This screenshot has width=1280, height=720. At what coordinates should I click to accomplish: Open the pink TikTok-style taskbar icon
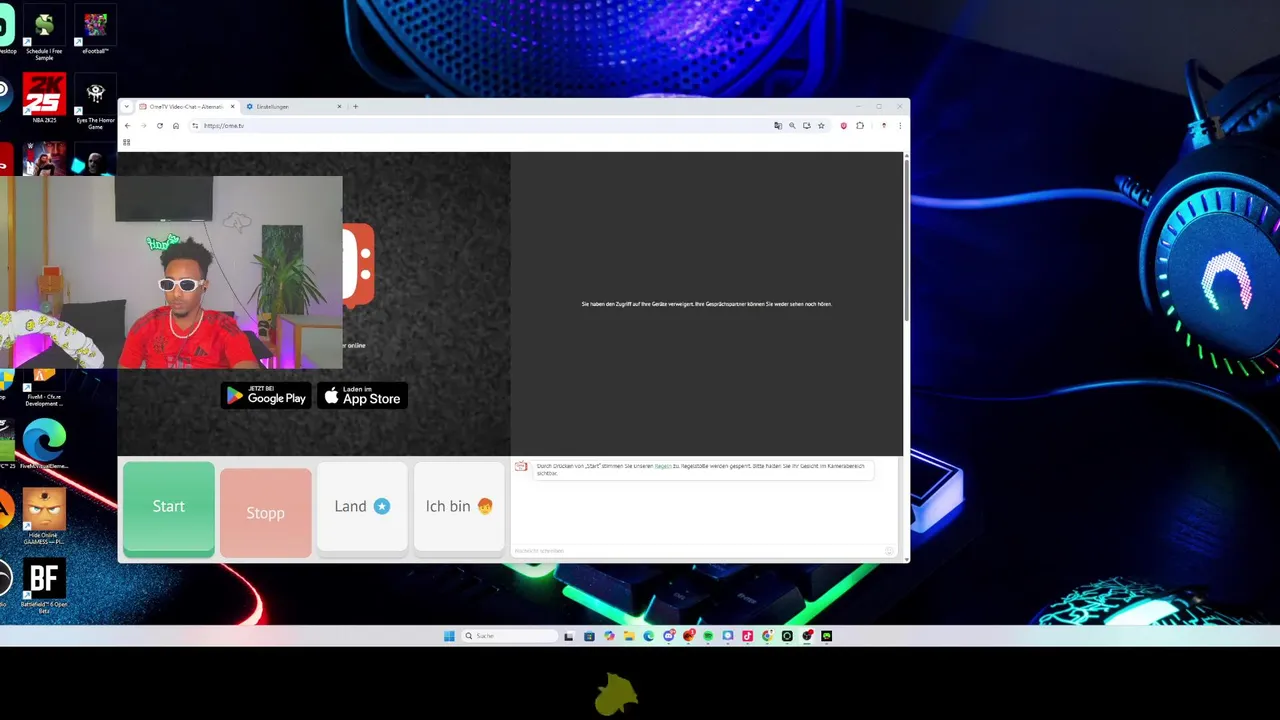pyautogui.click(x=747, y=636)
